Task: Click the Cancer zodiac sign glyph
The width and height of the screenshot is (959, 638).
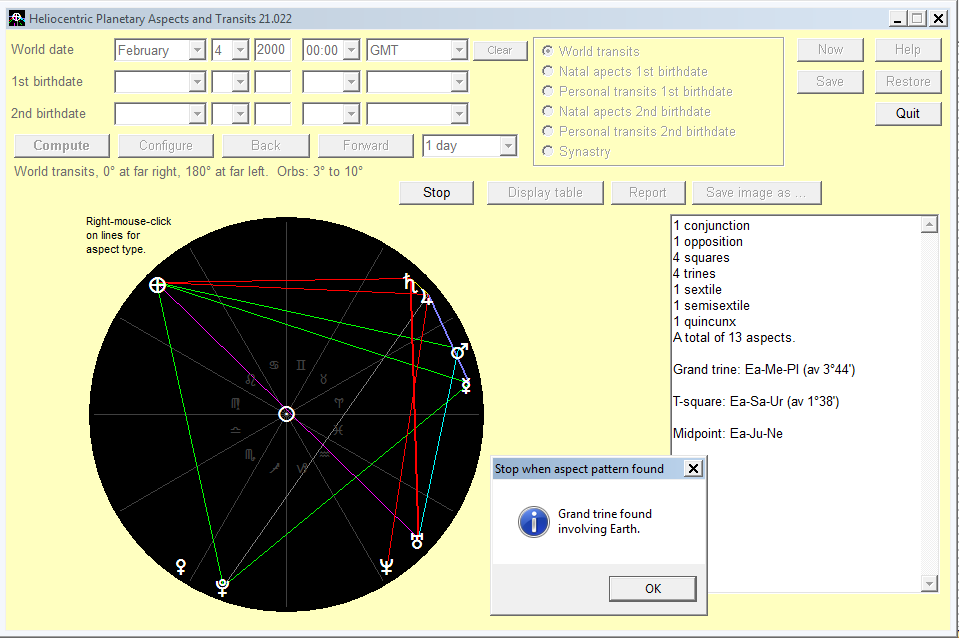Action: coord(274,365)
